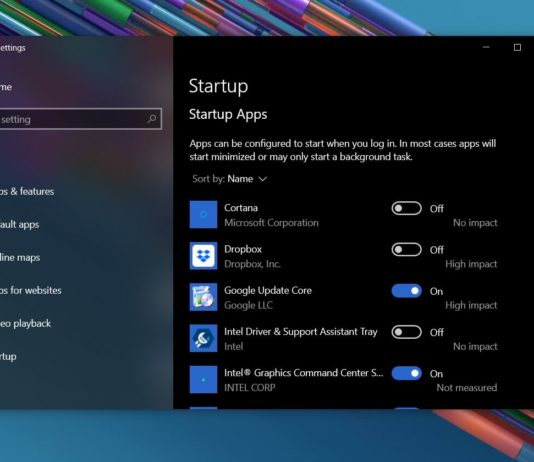
Task: Click the Dropbox app icon
Action: [x=203, y=256]
